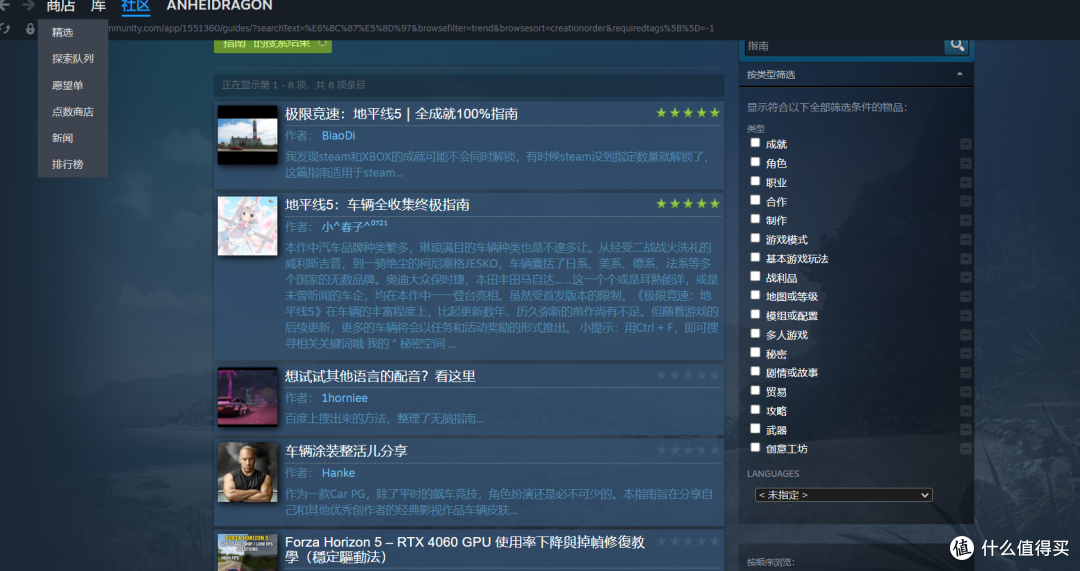Click author name 小^春子^

click(354, 226)
